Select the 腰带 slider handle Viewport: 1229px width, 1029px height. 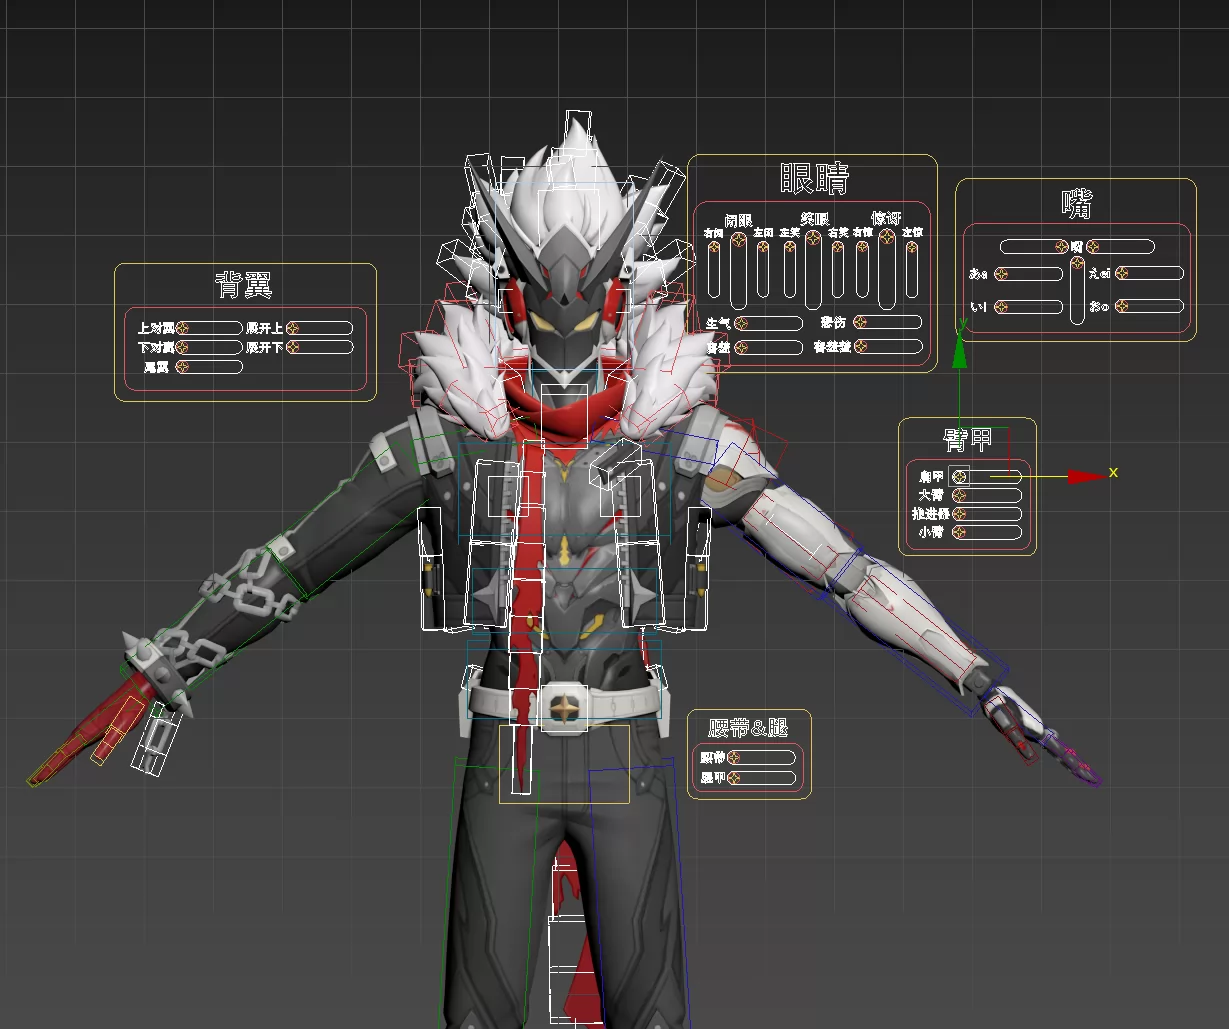pyautogui.click(x=733, y=757)
